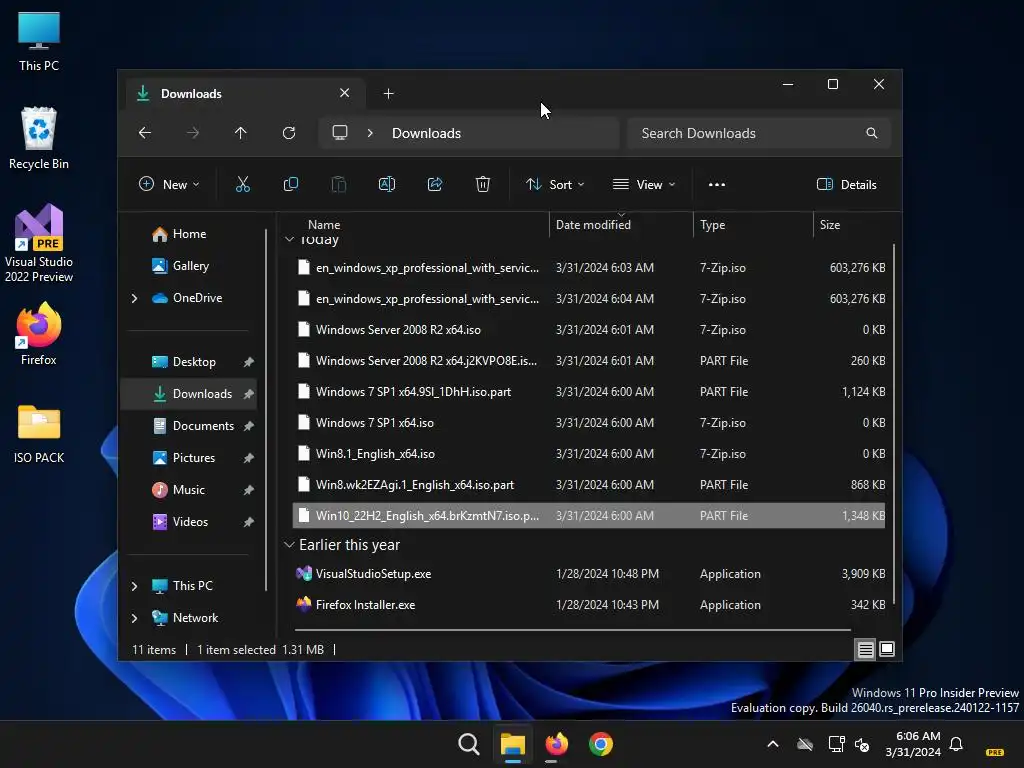Open Music in navigation pane

[188, 490]
